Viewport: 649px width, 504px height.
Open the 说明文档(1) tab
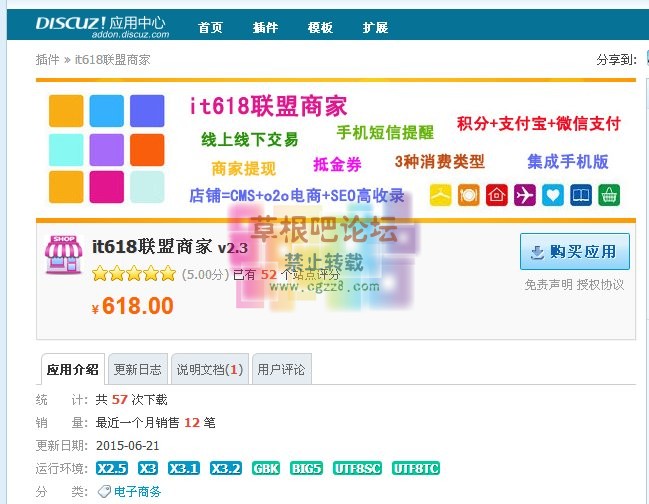tap(209, 369)
